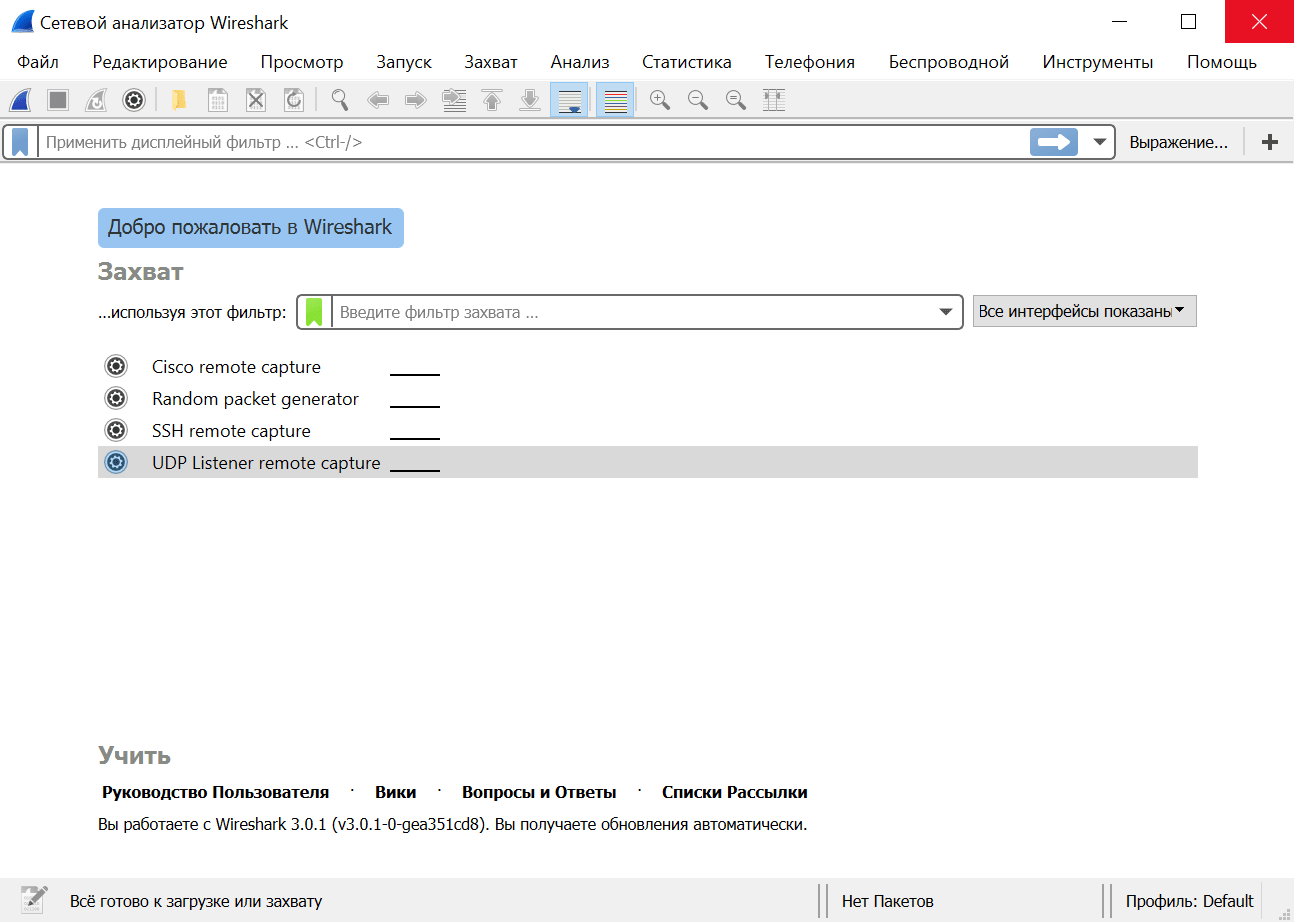The image size is (1294, 922).
Task: Expand the display filter history dropdown
Action: point(1100,142)
